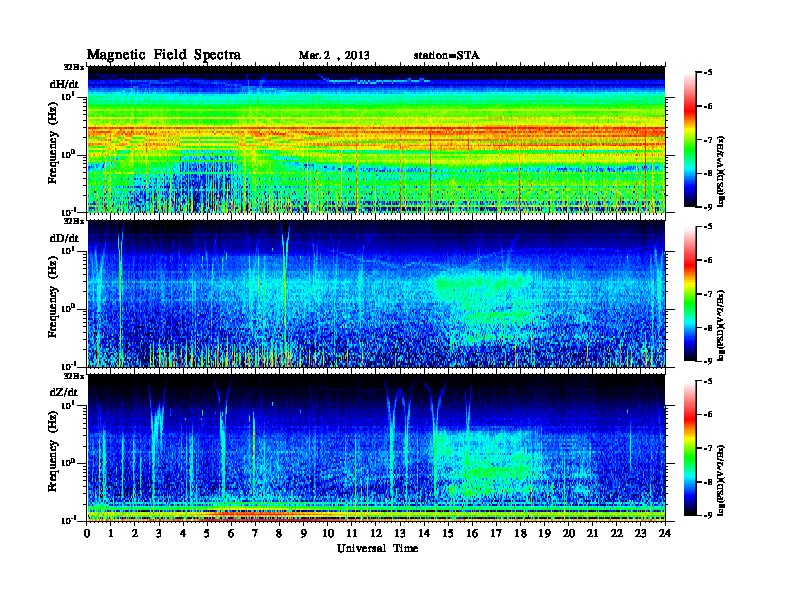Image resolution: width=792 pixels, height=612 pixels.
Task: Click the -6 value on dZ/dt color bar
Action: click(709, 415)
